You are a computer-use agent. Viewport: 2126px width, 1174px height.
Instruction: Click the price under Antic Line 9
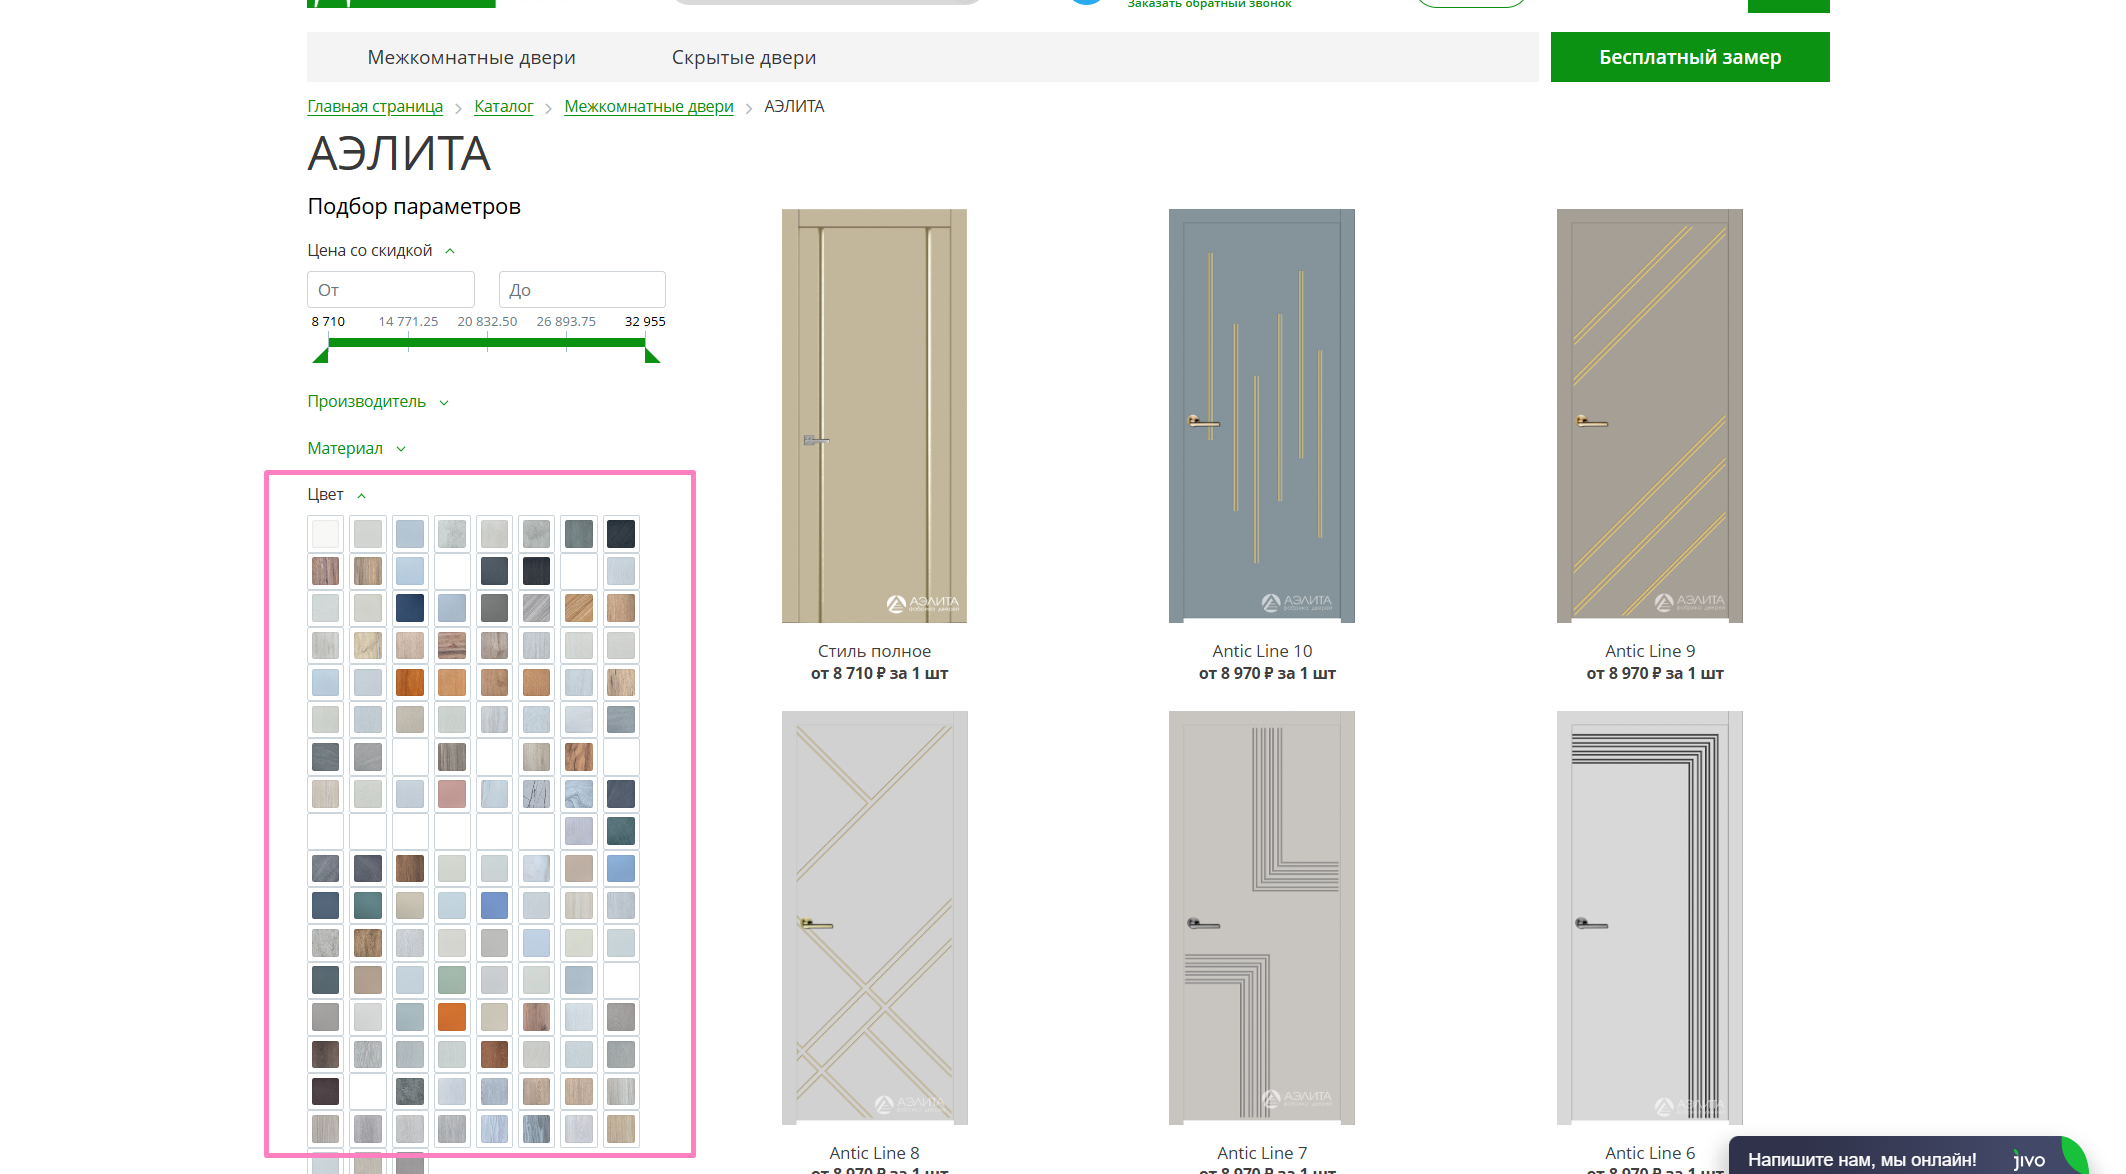click(x=1655, y=673)
